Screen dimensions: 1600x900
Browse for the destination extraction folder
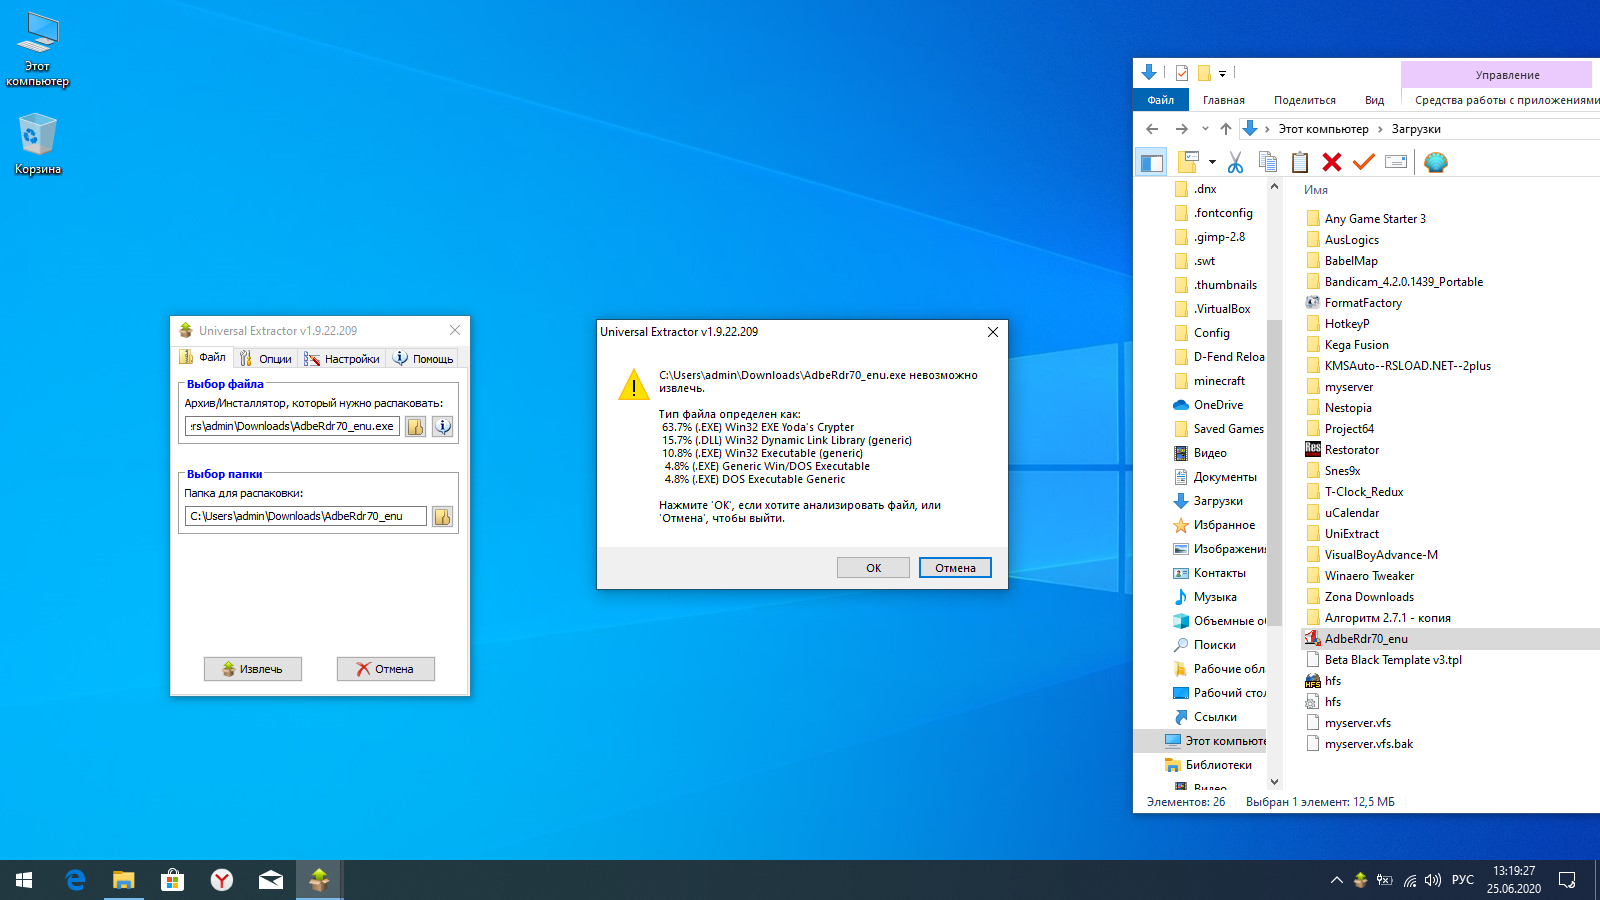click(x=442, y=517)
